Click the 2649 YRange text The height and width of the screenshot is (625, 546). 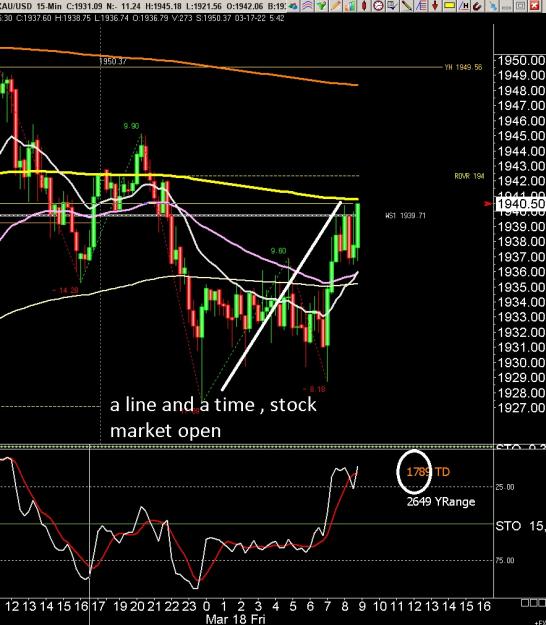click(441, 501)
